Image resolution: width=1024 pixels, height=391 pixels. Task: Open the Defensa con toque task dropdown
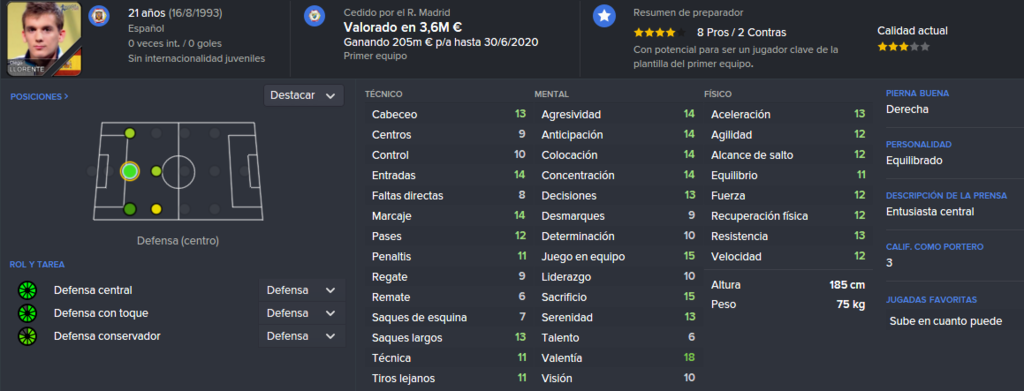point(301,313)
